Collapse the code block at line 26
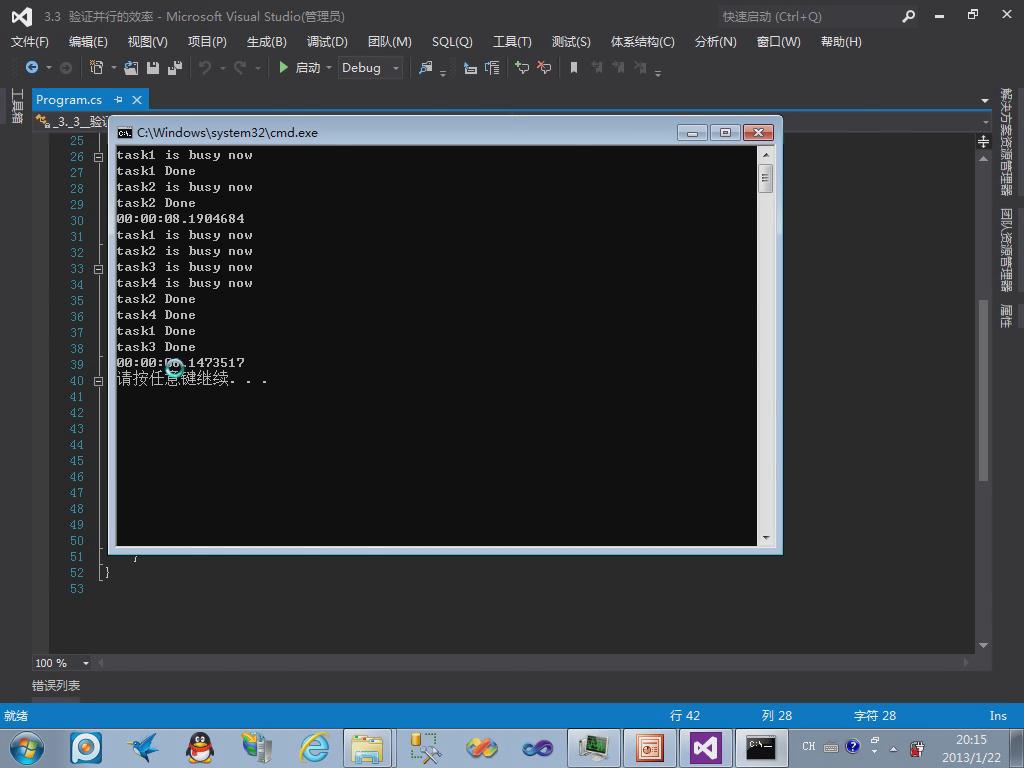Screen dimensions: 1024x768 pos(99,157)
